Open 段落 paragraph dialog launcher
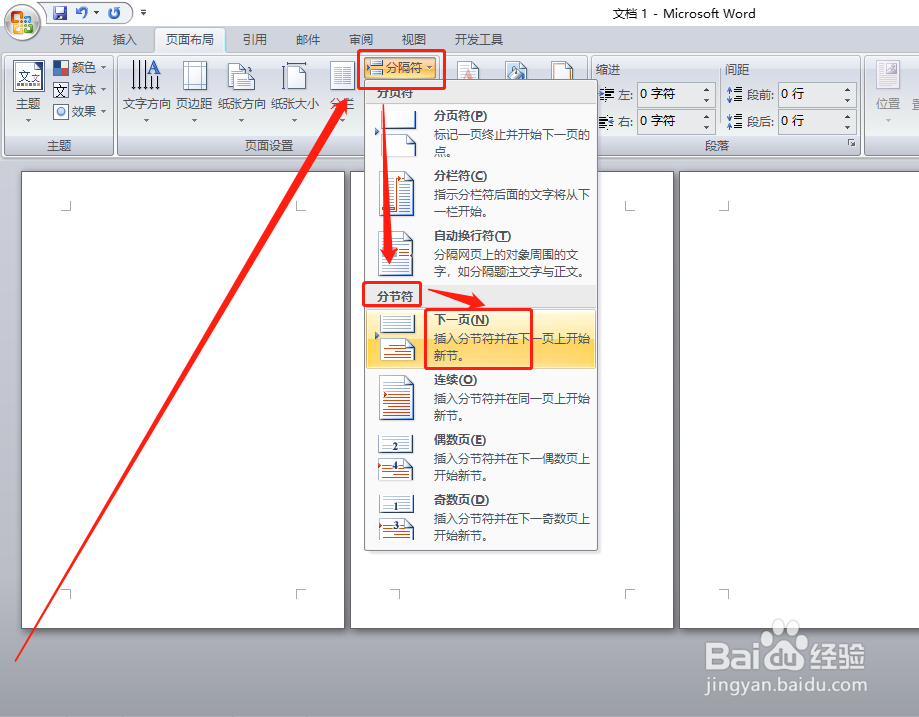The image size is (919, 717). (x=852, y=143)
